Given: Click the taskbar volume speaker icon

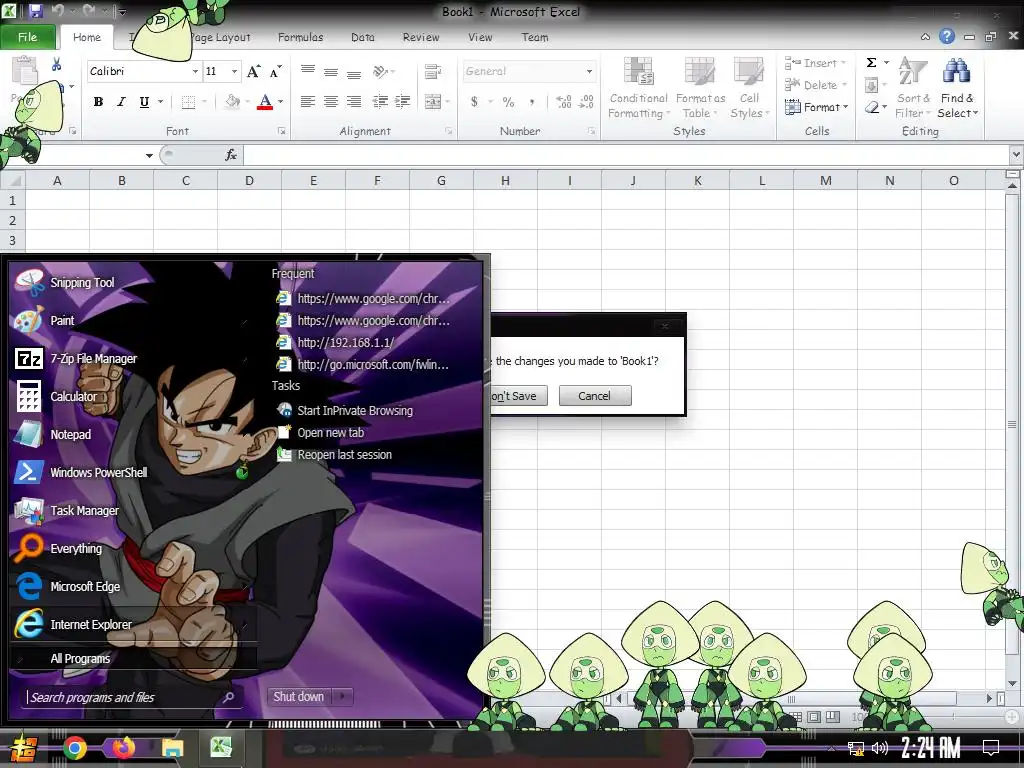Looking at the screenshot, I should 880,748.
